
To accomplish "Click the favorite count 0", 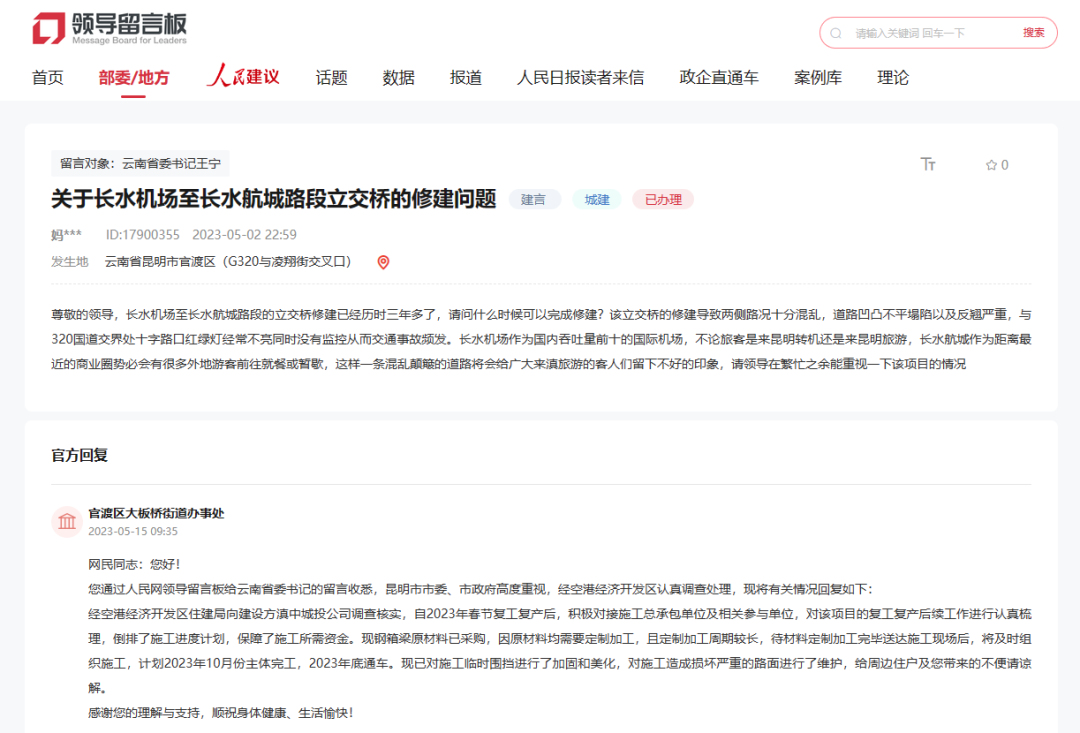I will coord(1005,165).
